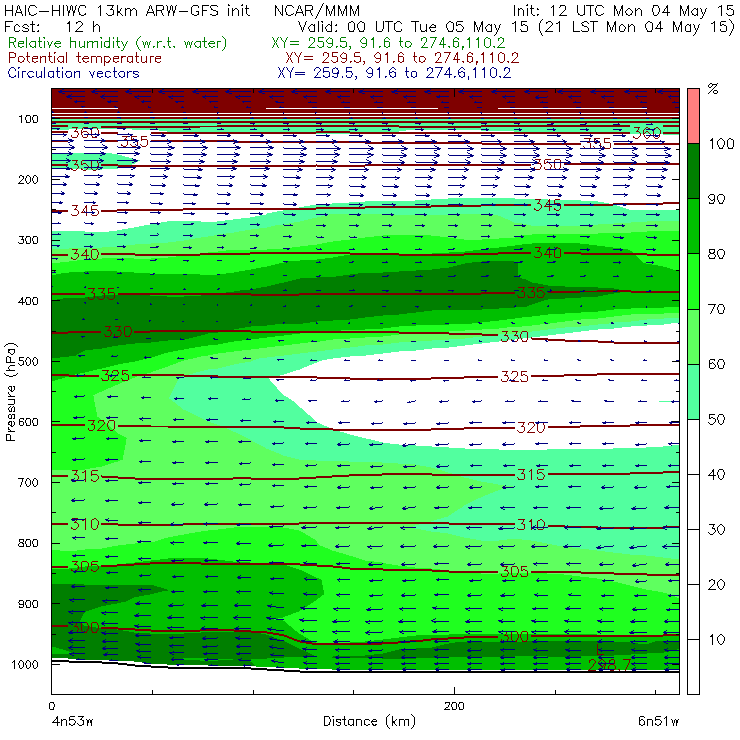This screenshot has height=740, width=740.
Task: Click the left '355' contour label
Action: 135,141
